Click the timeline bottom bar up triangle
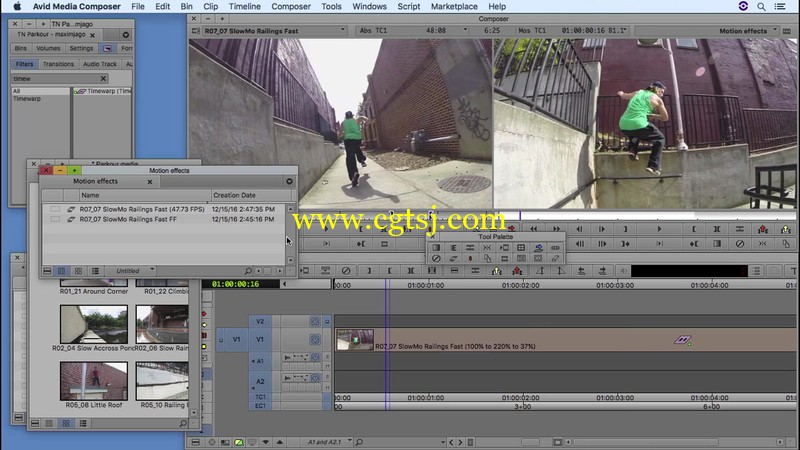 click(279, 442)
